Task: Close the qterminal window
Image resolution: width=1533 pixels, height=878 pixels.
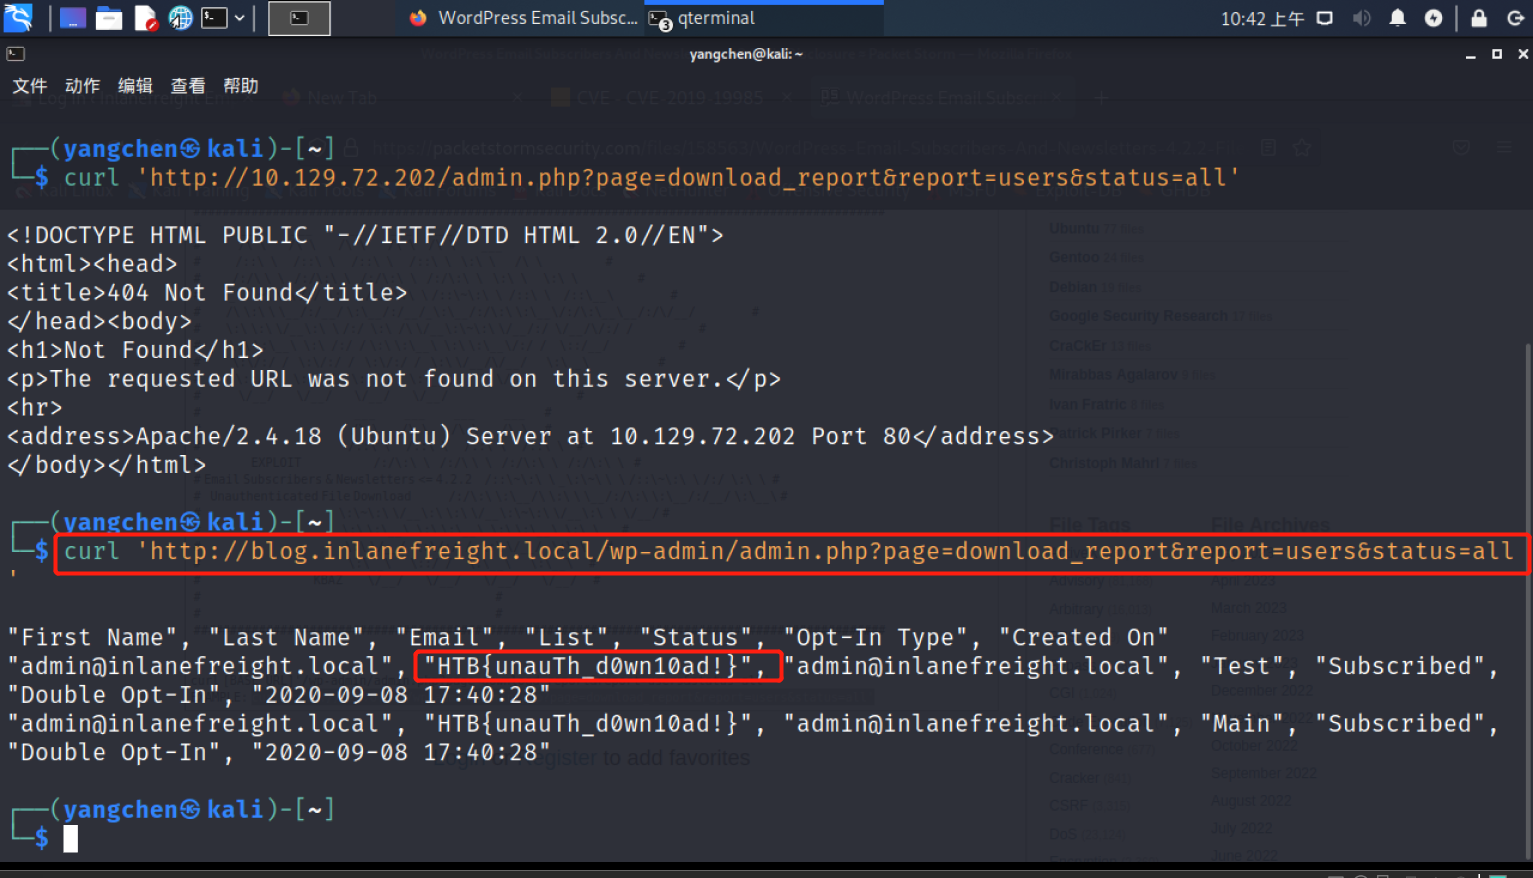Action: coord(1523,54)
